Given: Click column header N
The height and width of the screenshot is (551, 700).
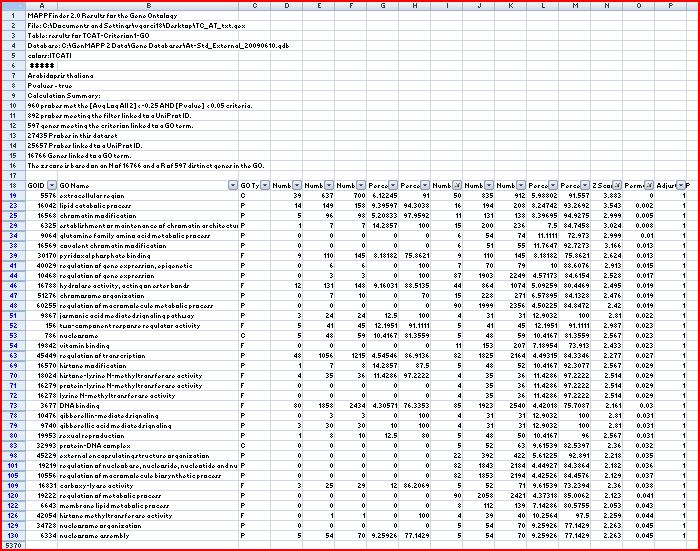Looking at the screenshot, I should coord(606,7).
